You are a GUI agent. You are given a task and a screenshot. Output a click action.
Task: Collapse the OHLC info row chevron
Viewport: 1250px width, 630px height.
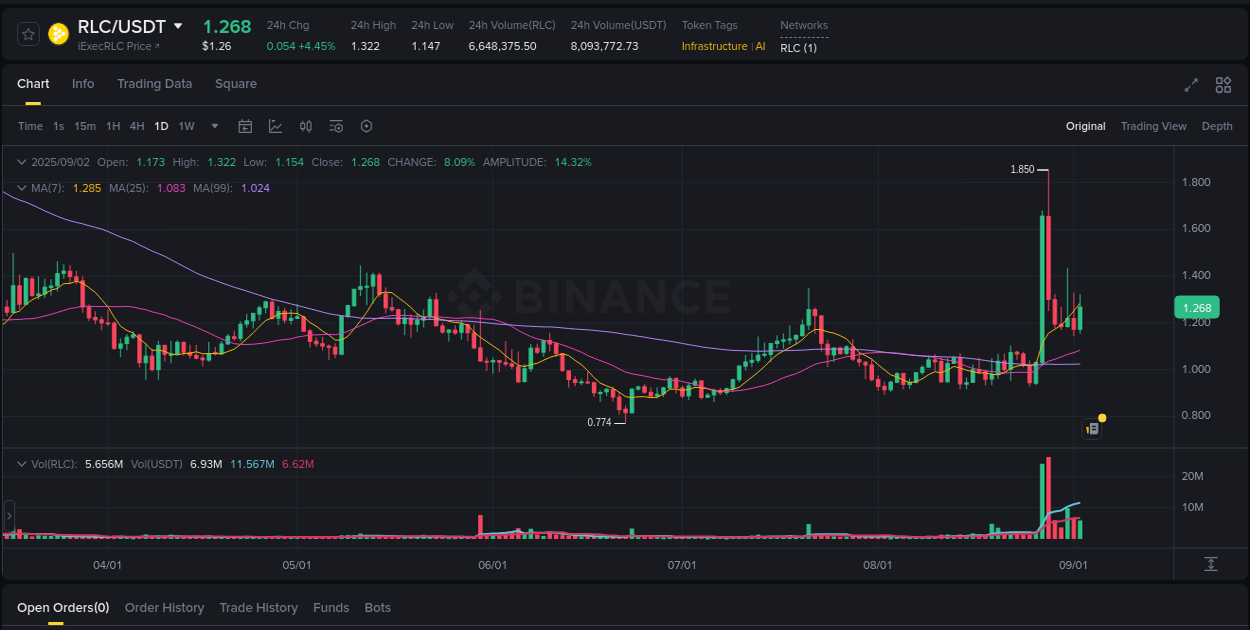click(x=22, y=161)
